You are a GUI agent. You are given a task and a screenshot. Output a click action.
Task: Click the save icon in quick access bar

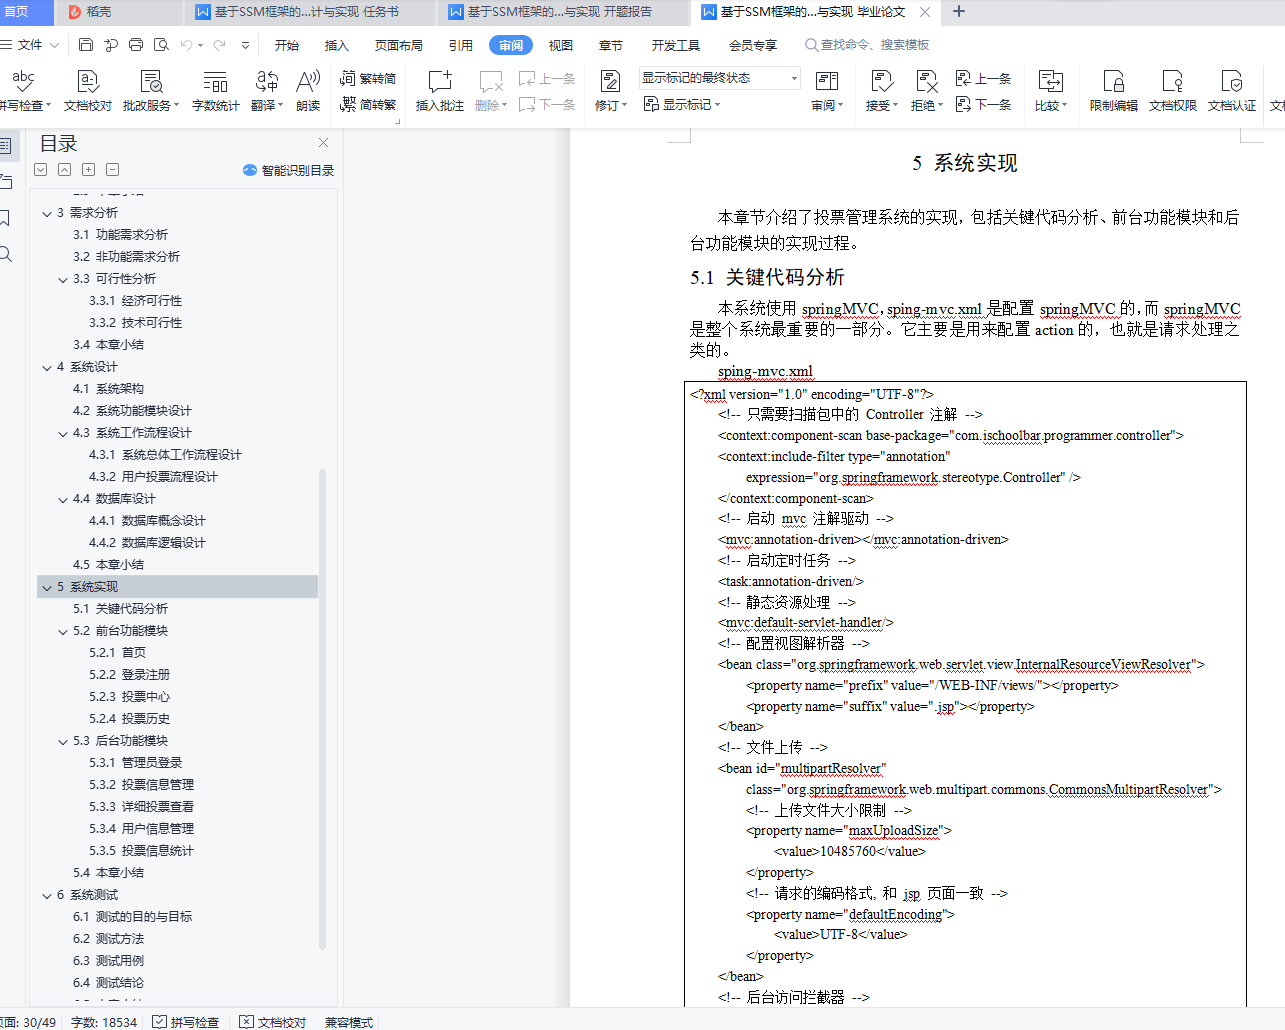(86, 45)
